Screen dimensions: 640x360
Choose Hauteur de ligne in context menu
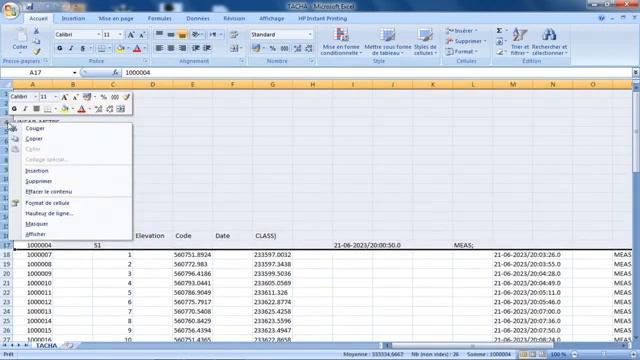[x=49, y=213]
